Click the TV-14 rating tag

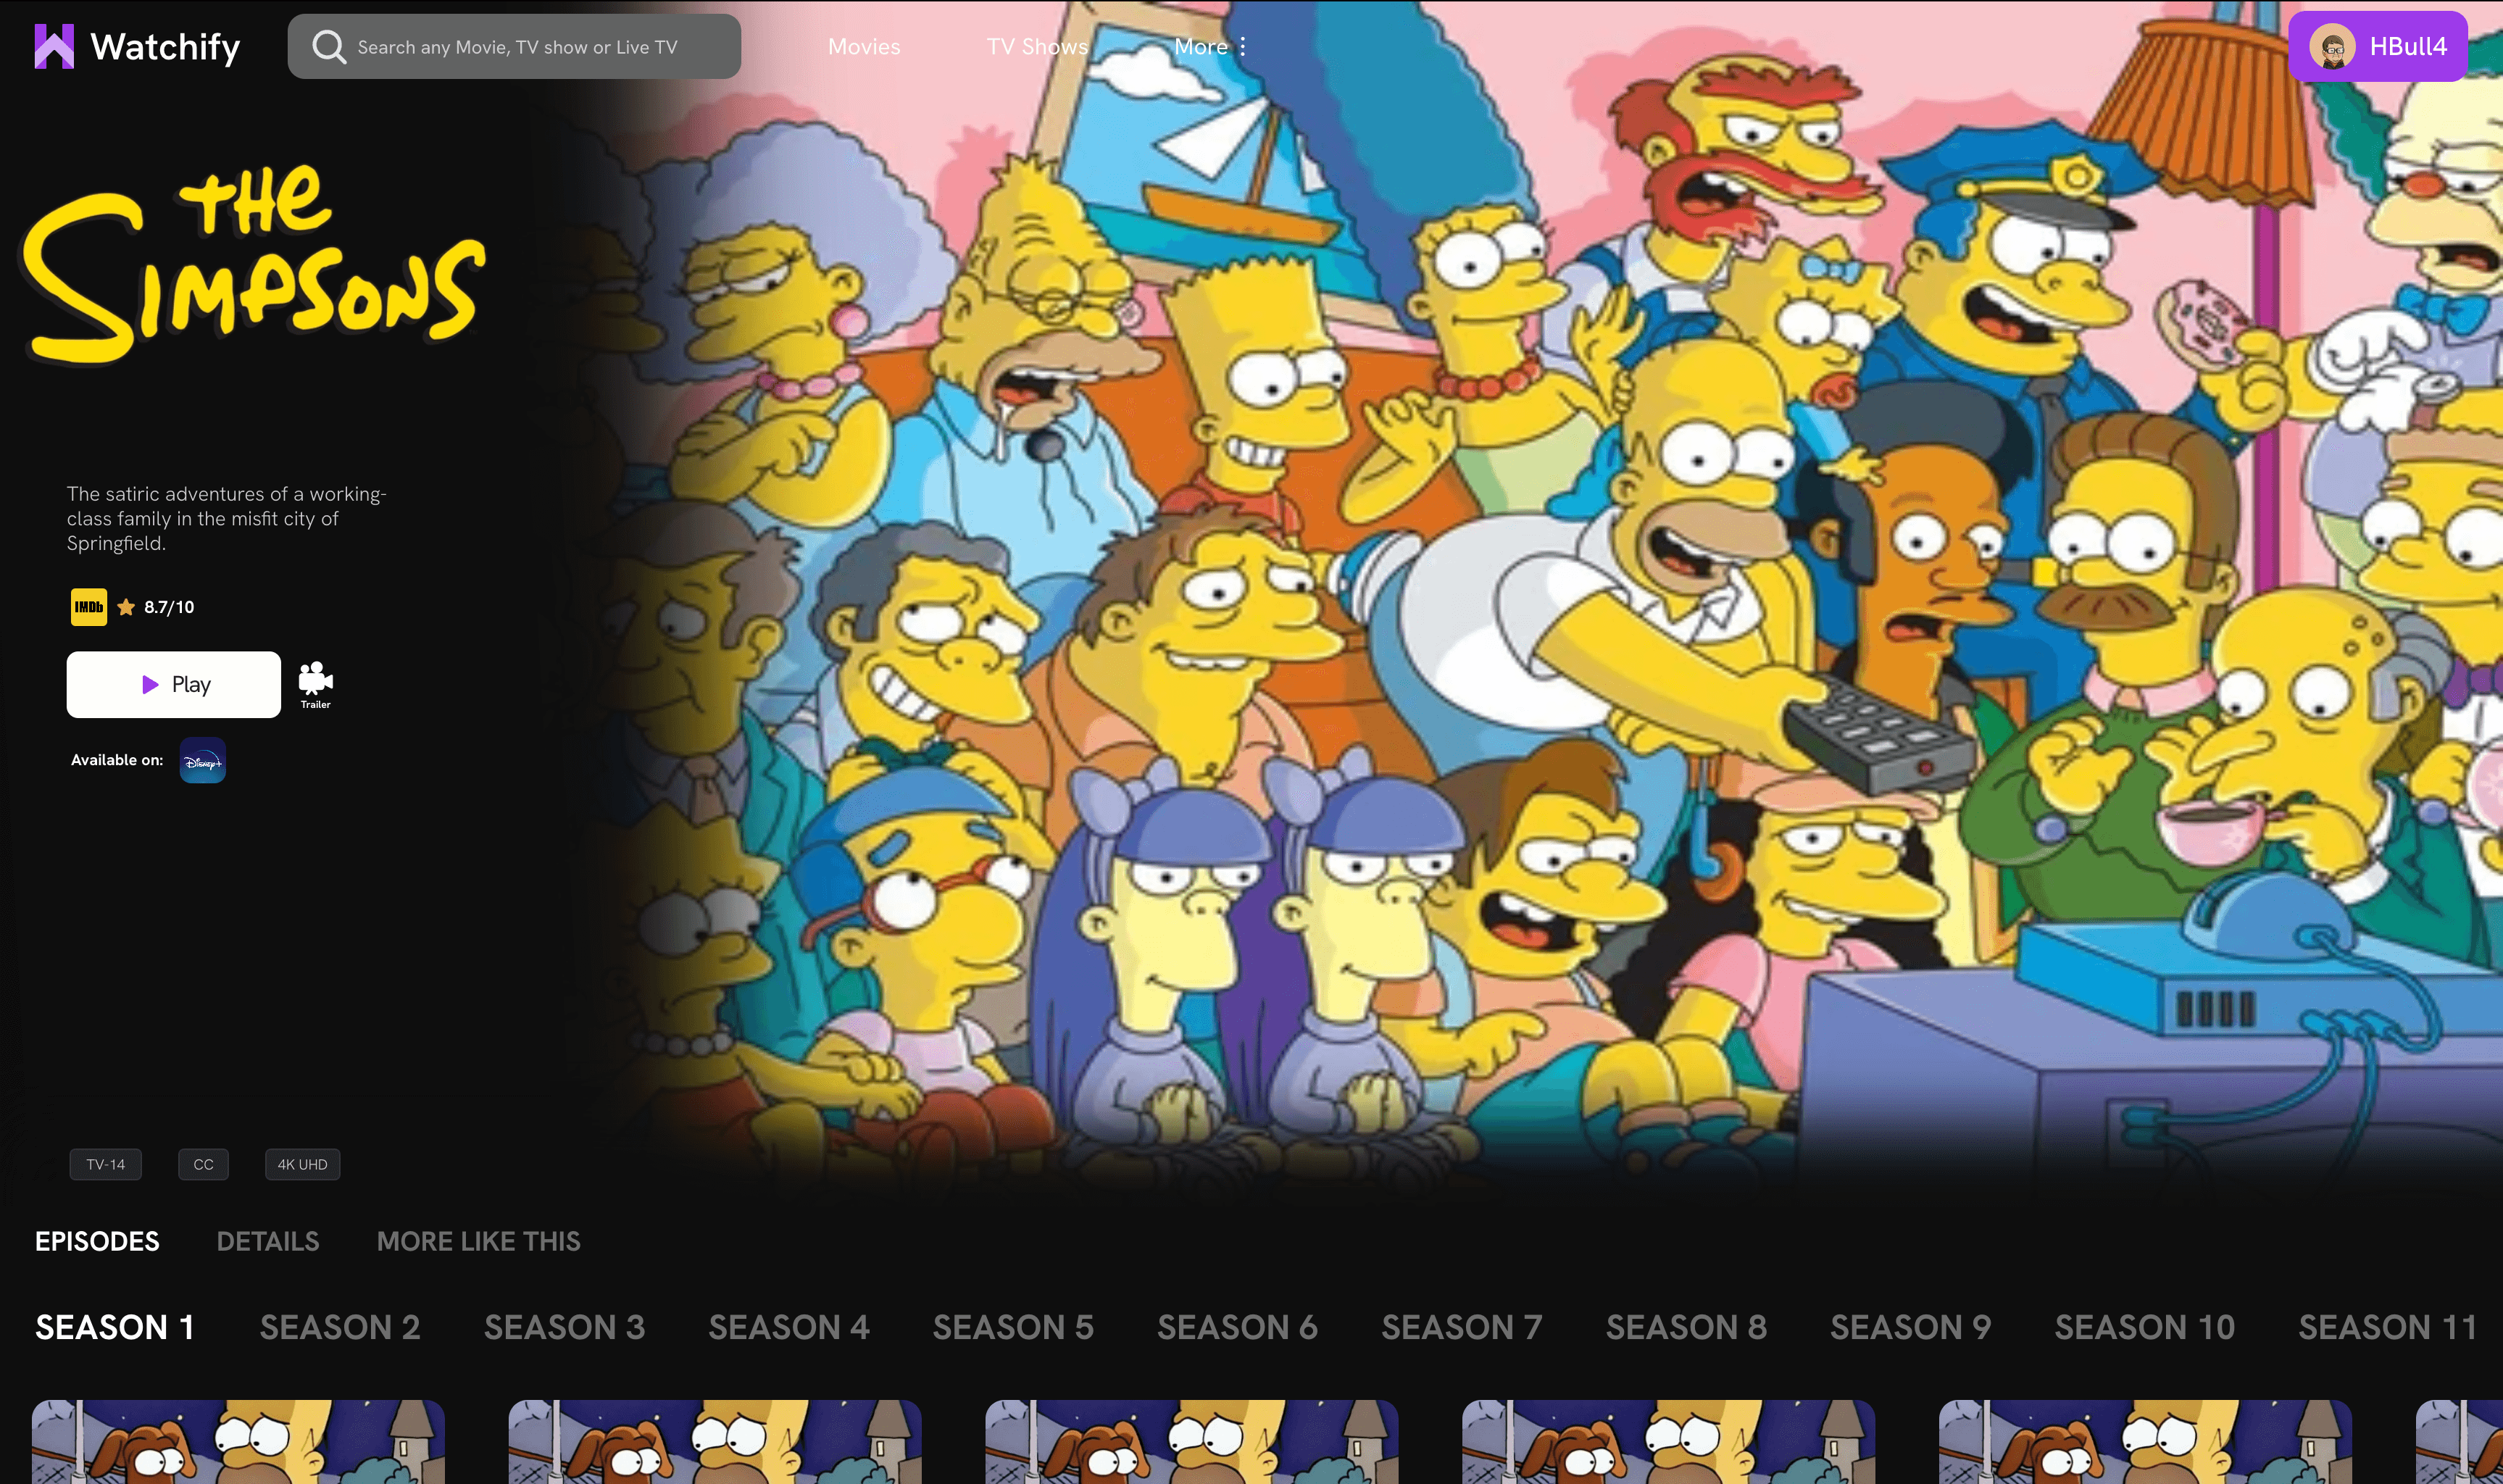coord(106,1164)
